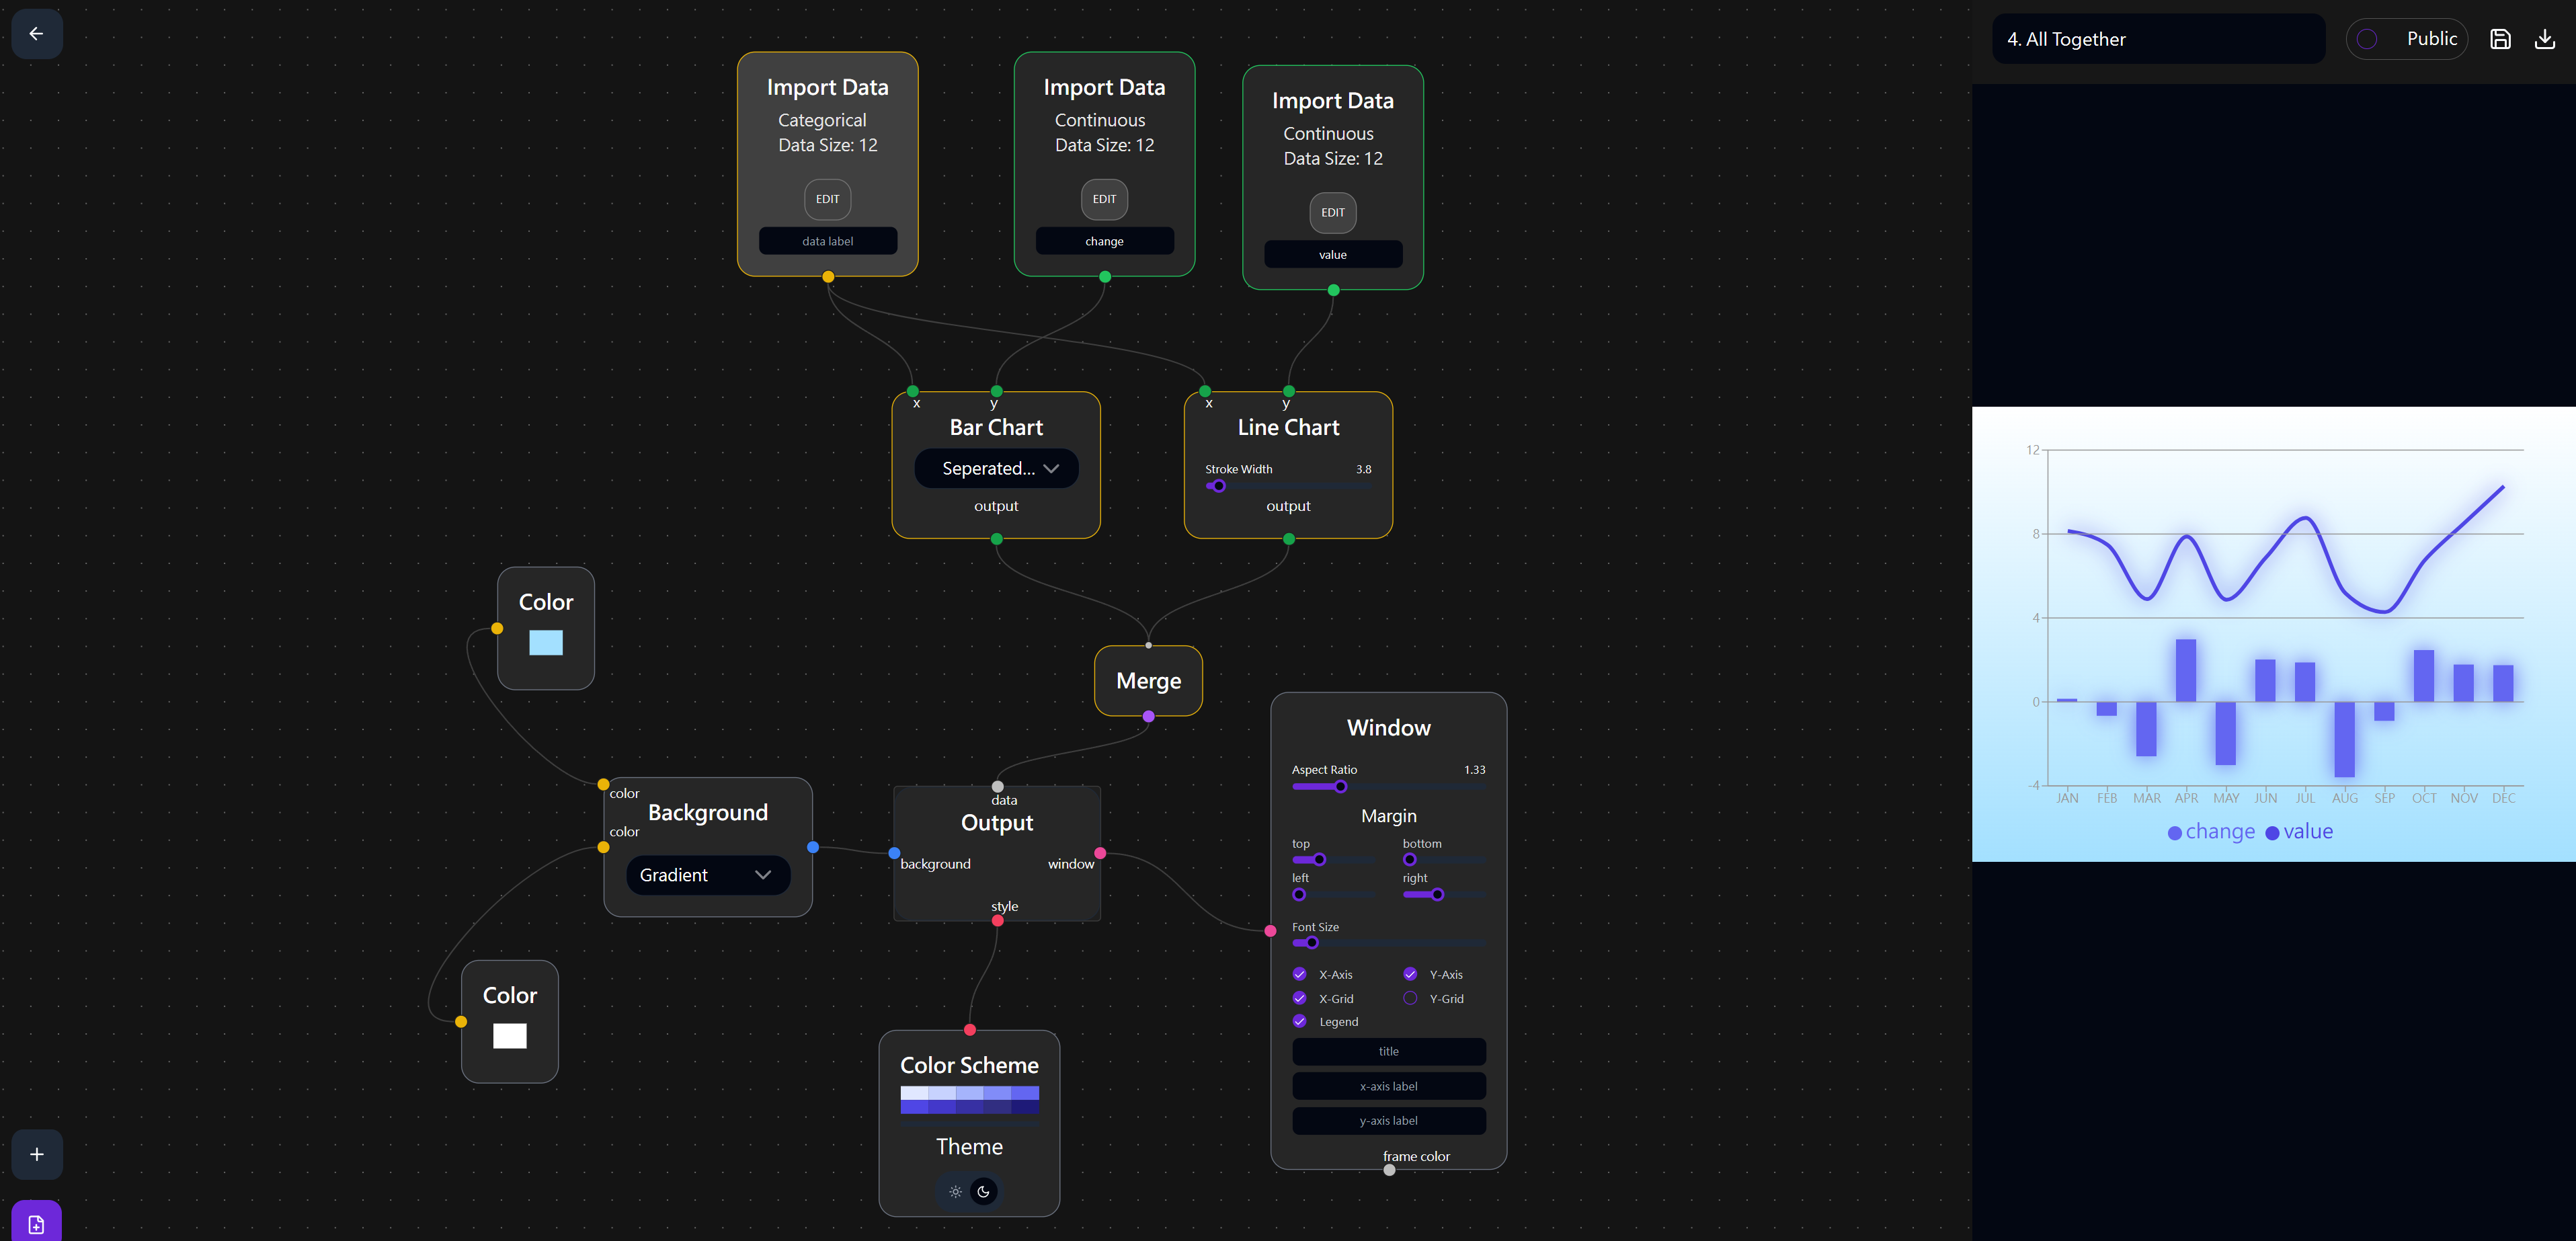Click the save icon in header
2576x1241 pixels.
[2500, 39]
